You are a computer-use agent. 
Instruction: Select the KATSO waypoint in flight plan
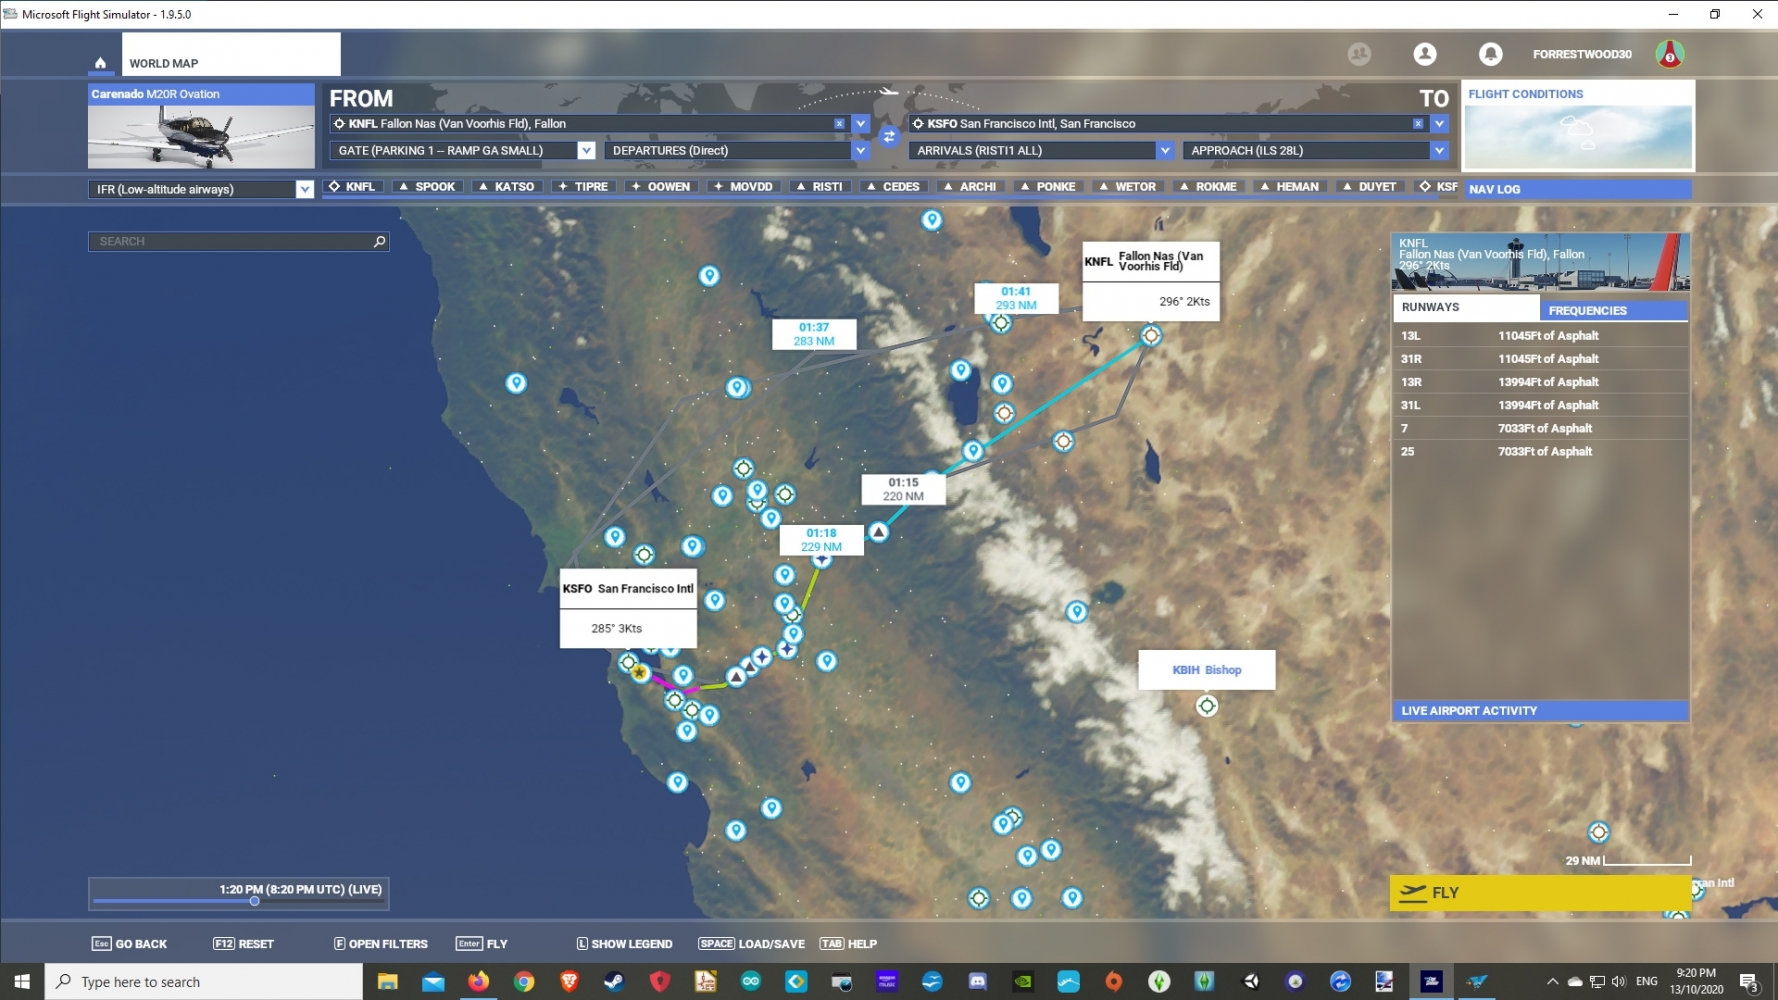(507, 187)
